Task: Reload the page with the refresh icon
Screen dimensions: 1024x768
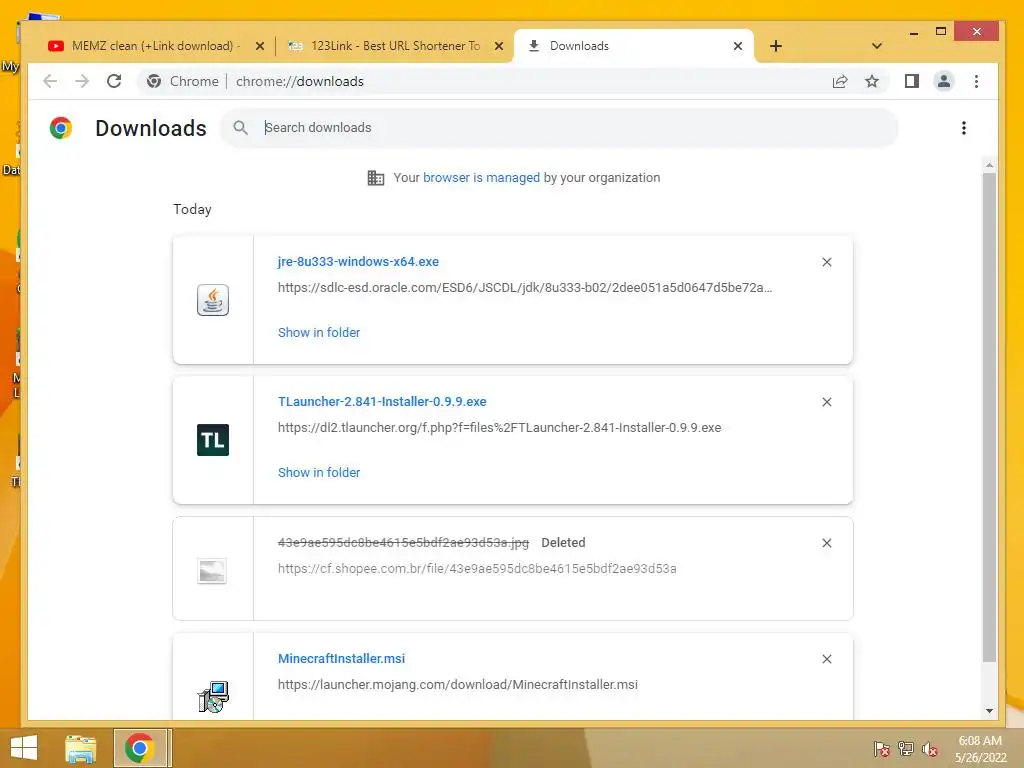Action: (x=114, y=81)
